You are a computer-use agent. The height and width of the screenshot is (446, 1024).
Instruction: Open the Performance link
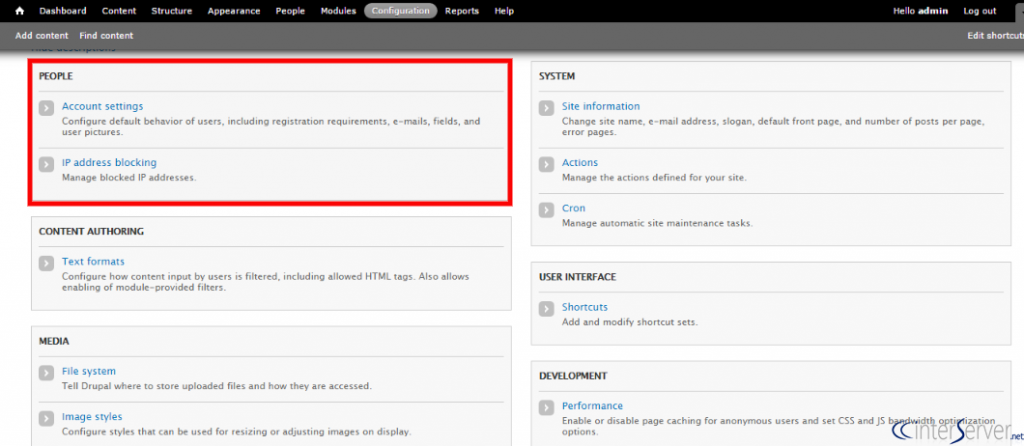tap(592, 406)
